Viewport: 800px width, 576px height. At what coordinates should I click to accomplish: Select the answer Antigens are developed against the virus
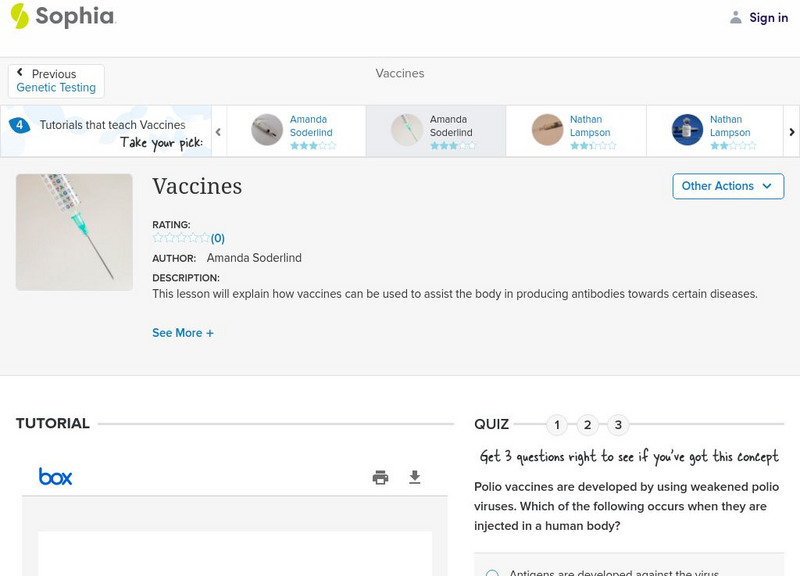(489, 573)
